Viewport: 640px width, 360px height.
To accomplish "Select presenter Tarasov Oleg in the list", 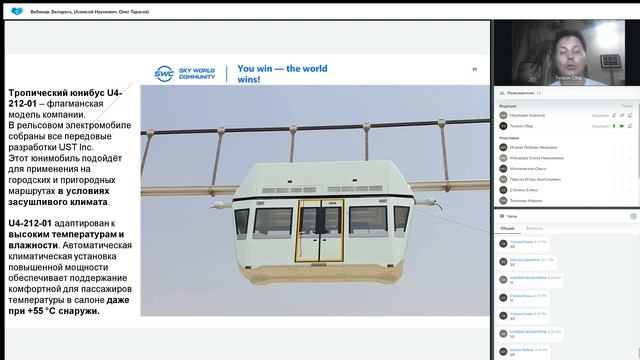I will point(521,126).
